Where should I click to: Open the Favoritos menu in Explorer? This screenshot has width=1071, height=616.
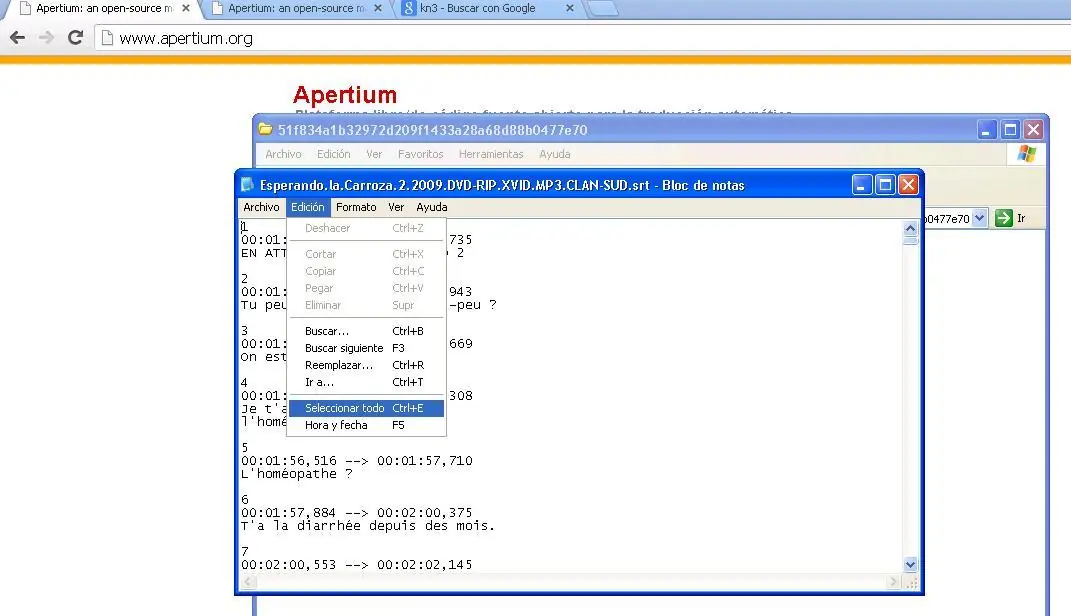420,154
